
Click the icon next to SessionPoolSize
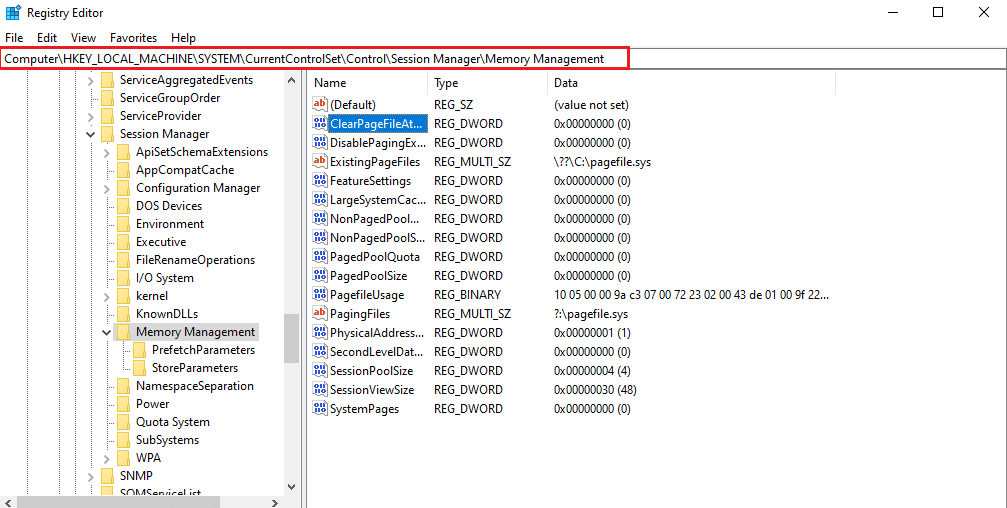319,371
